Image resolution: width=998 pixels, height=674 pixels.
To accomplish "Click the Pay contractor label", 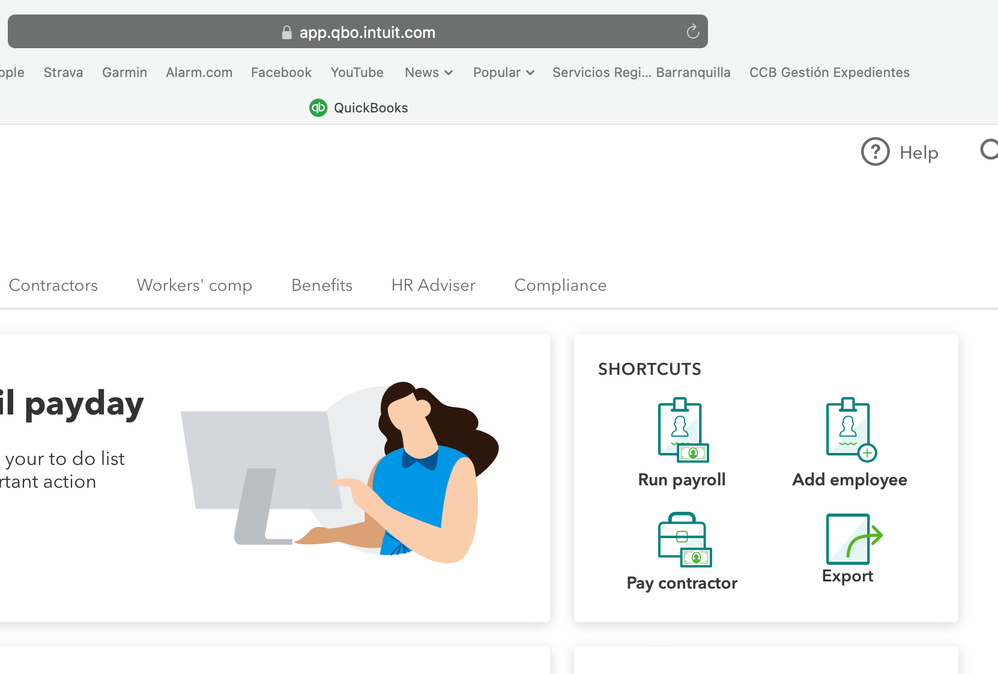I will click(x=682, y=583).
